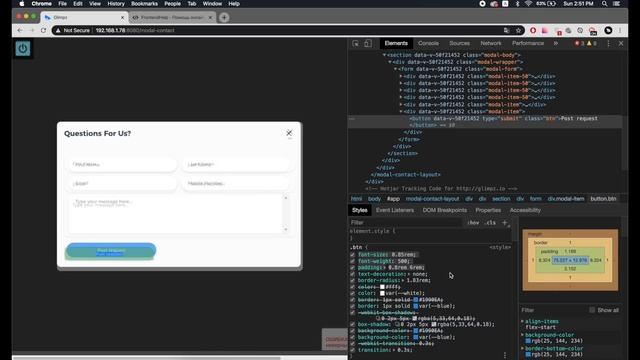
Task: Close the DevTools panel
Action: [621, 43]
